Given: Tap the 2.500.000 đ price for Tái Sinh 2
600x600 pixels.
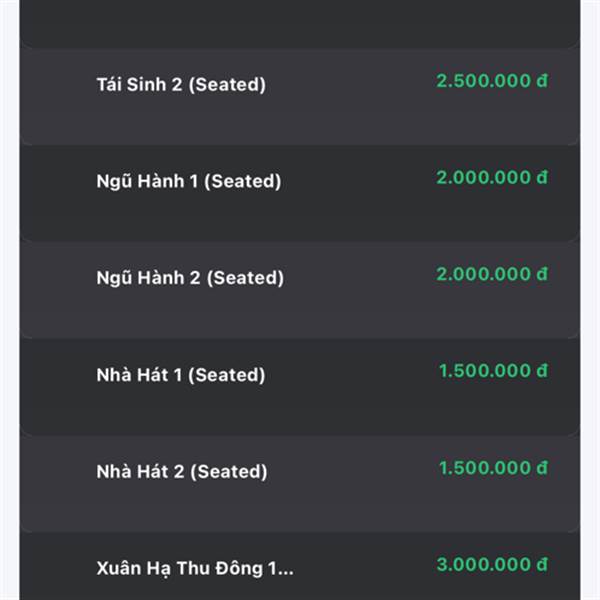Looking at the screenshot, I should pos(492,81).
